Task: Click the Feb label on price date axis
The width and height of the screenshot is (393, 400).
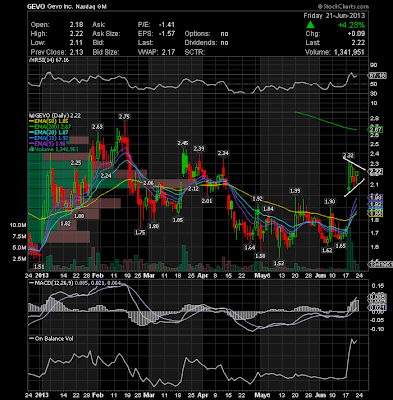Action: [x=98, y=276]
